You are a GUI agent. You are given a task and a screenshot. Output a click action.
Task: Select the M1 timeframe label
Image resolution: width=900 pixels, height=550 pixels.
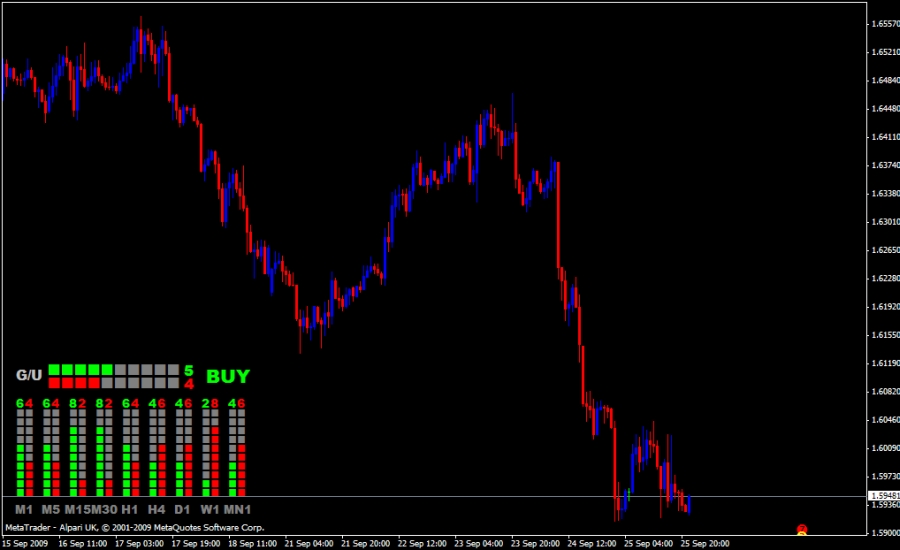click(x=25, y=508)
